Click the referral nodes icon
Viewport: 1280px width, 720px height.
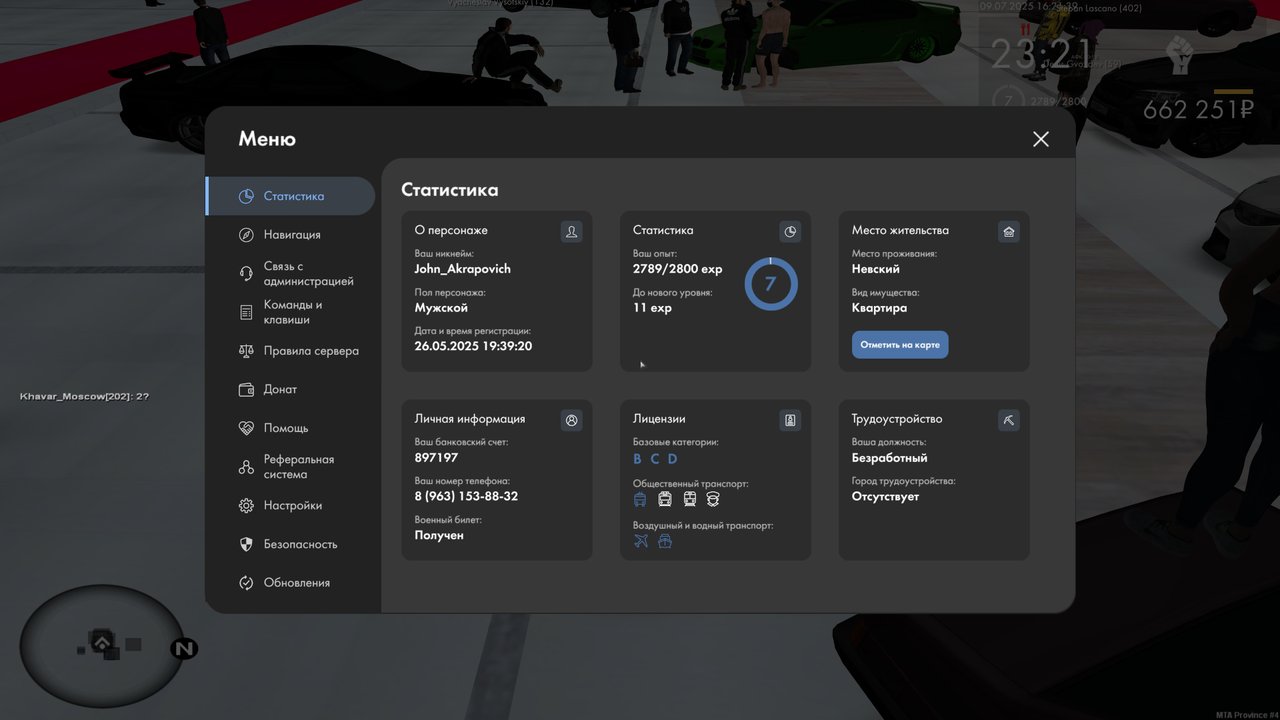(x=246, y=467)
